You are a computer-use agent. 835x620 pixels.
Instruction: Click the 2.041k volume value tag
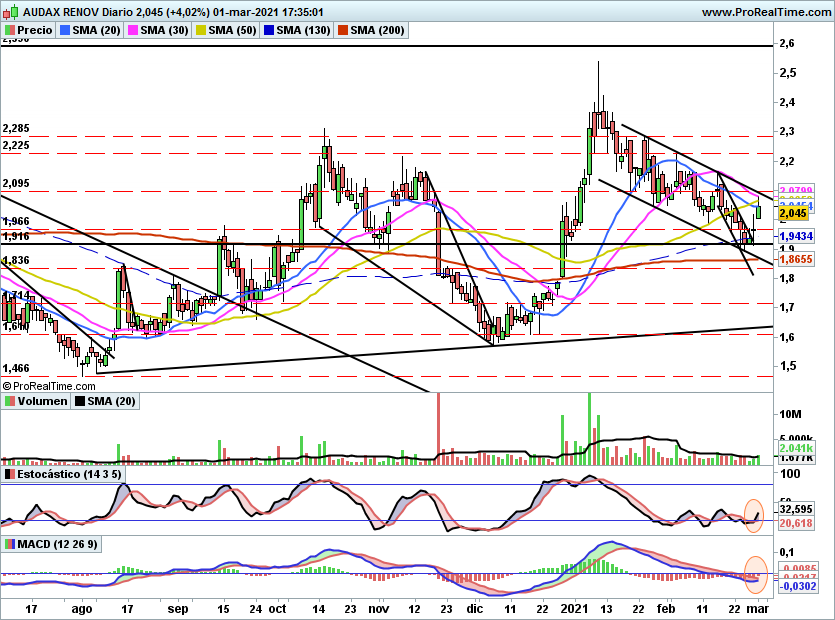point(796,448)
